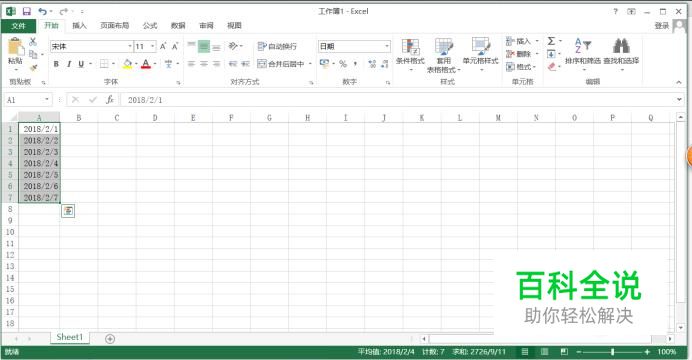Switch to the Data tab

point(178,26)
